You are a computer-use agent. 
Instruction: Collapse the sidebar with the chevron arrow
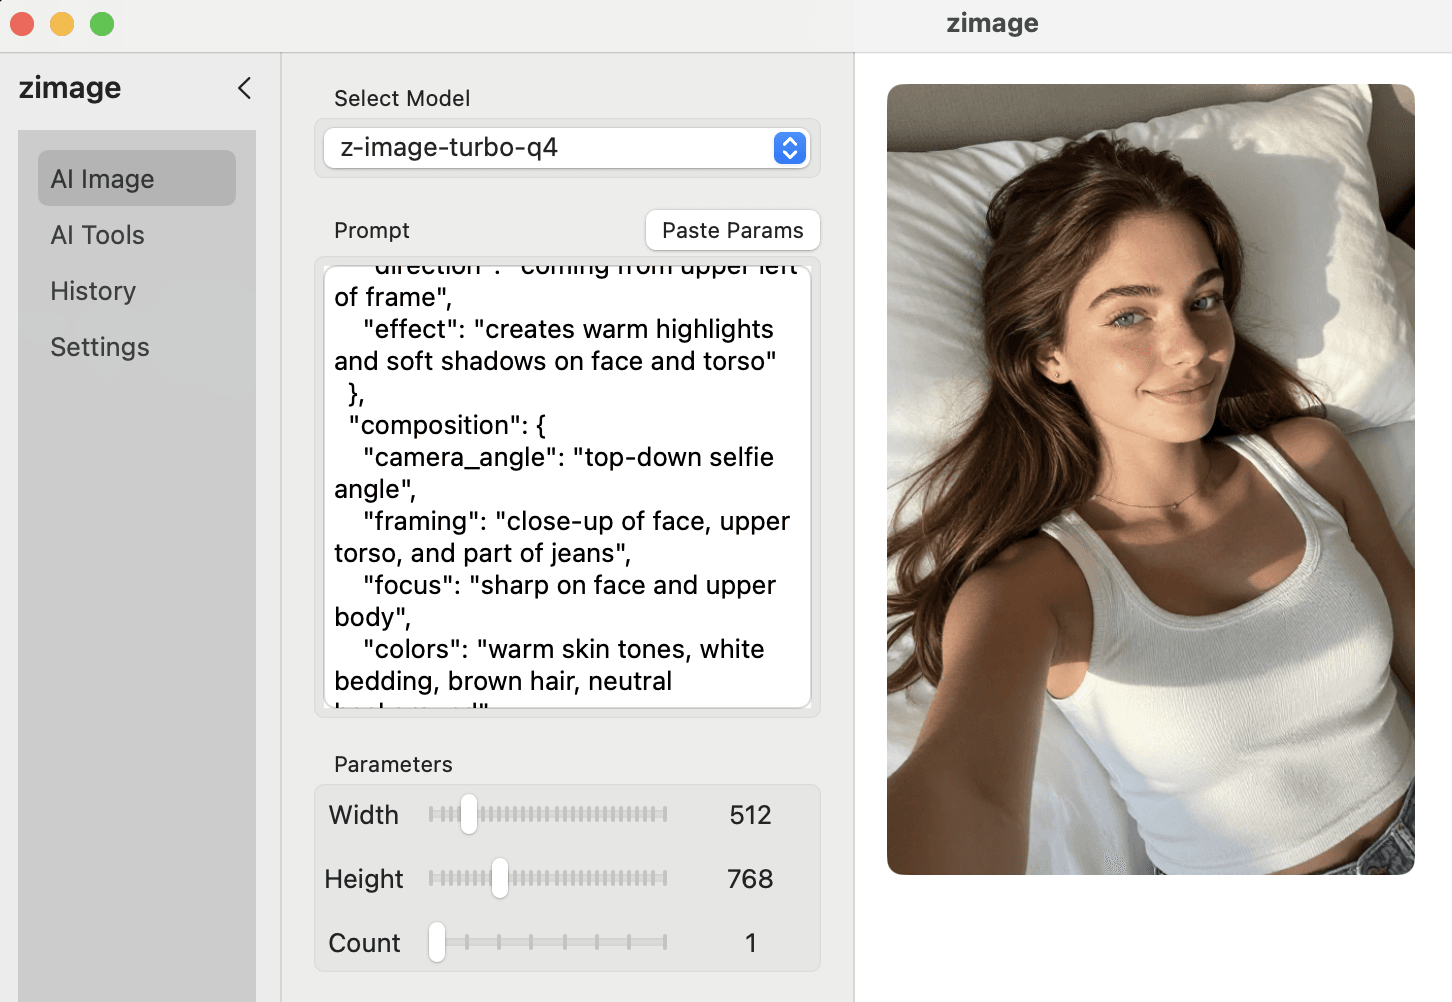[244, 88]
